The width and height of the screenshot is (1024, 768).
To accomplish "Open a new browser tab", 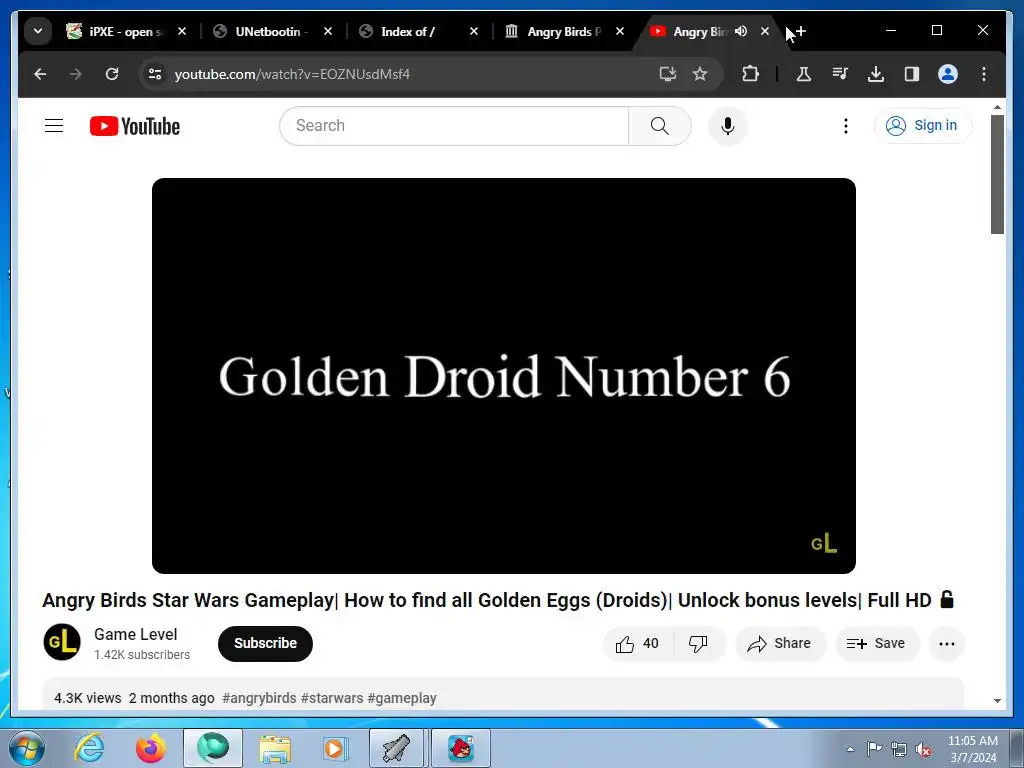I will tap(801, 31).
